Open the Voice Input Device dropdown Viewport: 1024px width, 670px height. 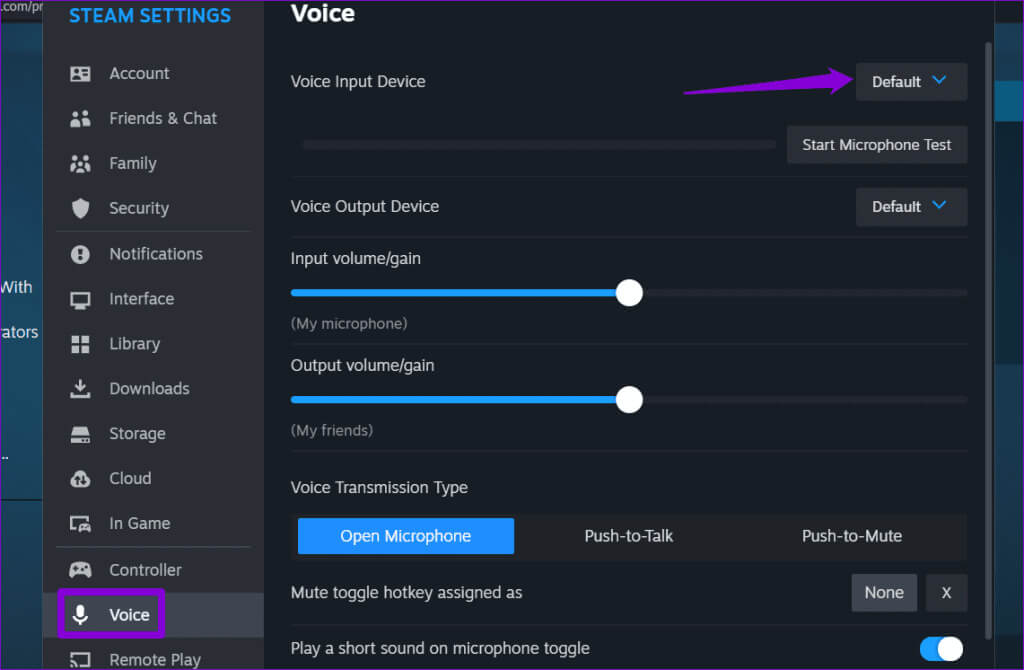pyautogui.click(x=911, y=82)
